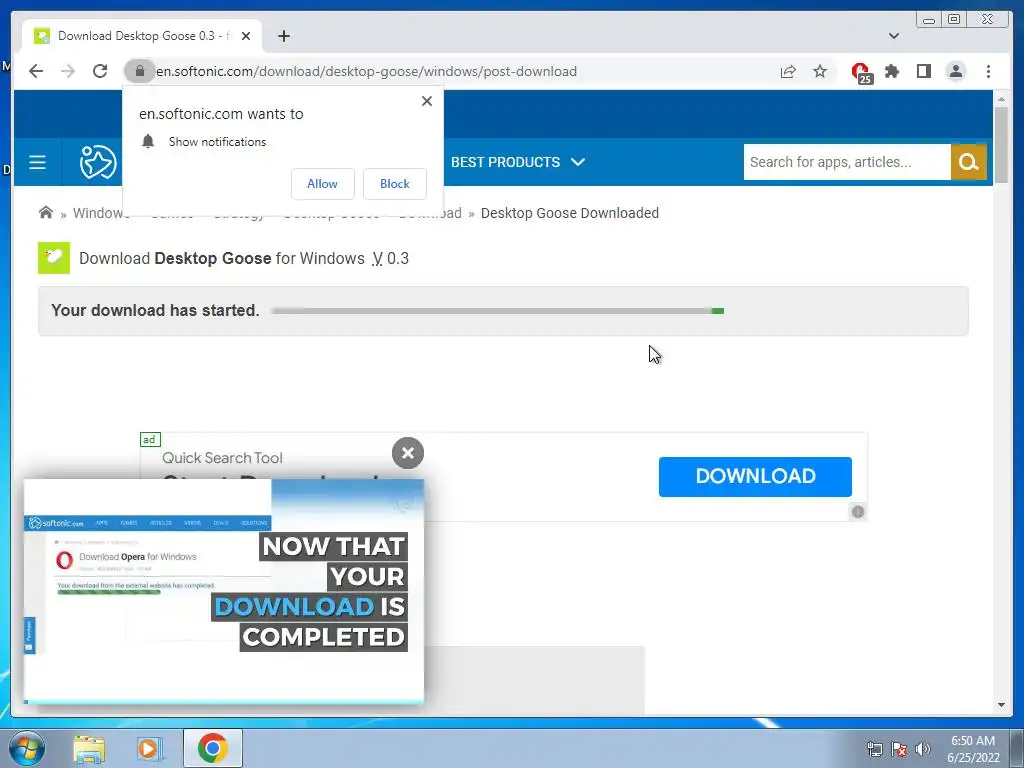Open Windows Explorer from the taskbar
The height and width of the screenshot is (768, 1024).
(x=89, y=748)
